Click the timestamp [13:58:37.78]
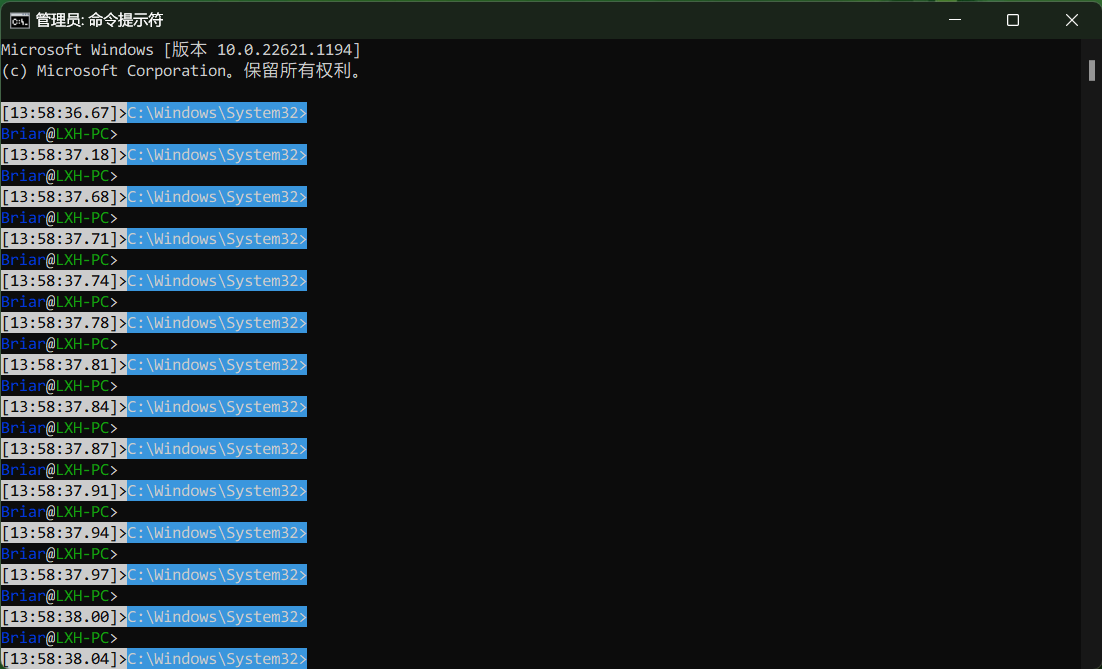Viewport: 1102px width, 669px height. point(60,323)
